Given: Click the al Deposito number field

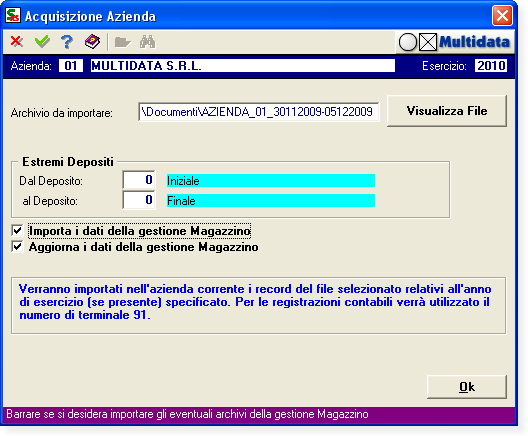Looking at the screenshot, I should pyautogui.click(x=139, y=200).
